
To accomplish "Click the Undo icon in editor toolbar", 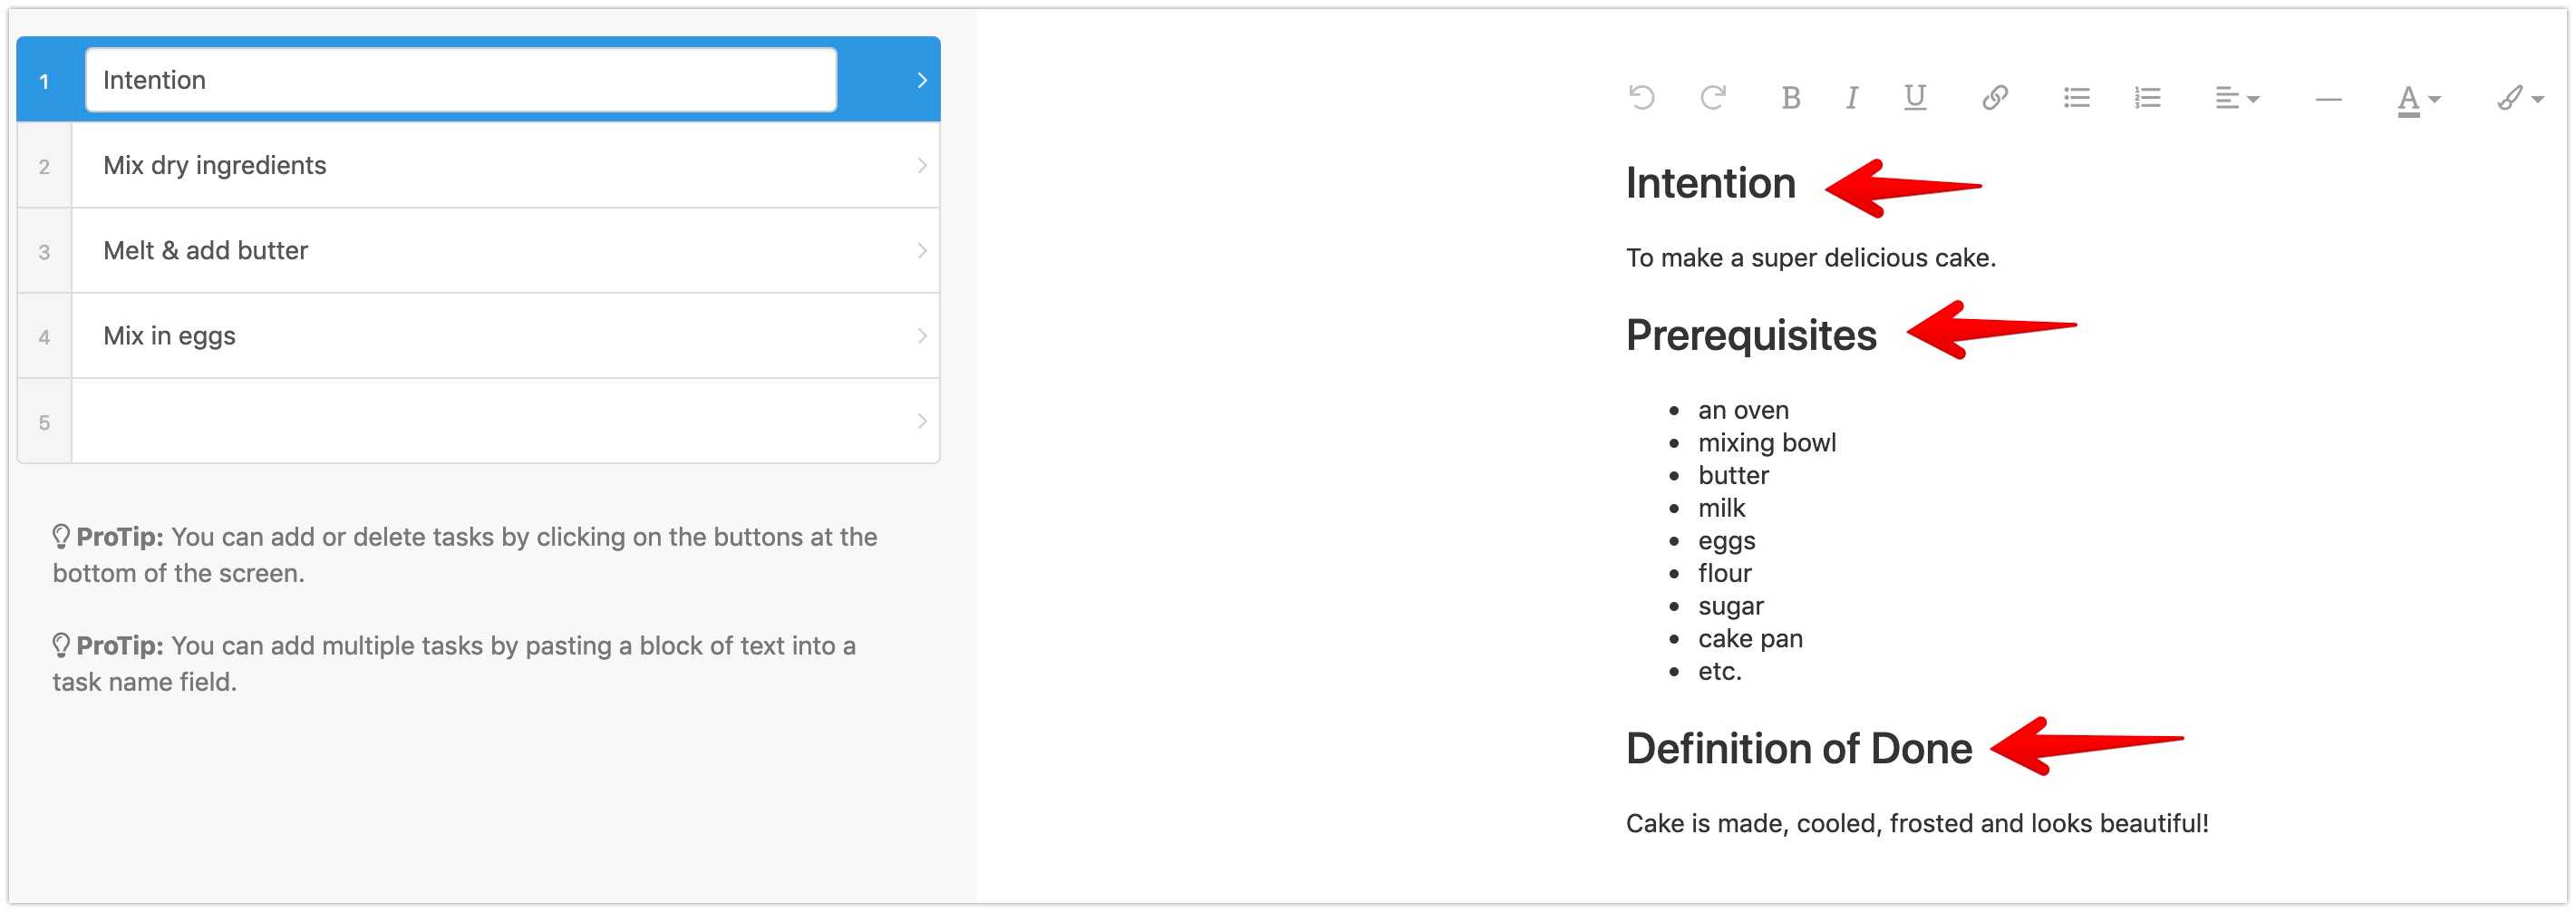I will point(1641,97).
